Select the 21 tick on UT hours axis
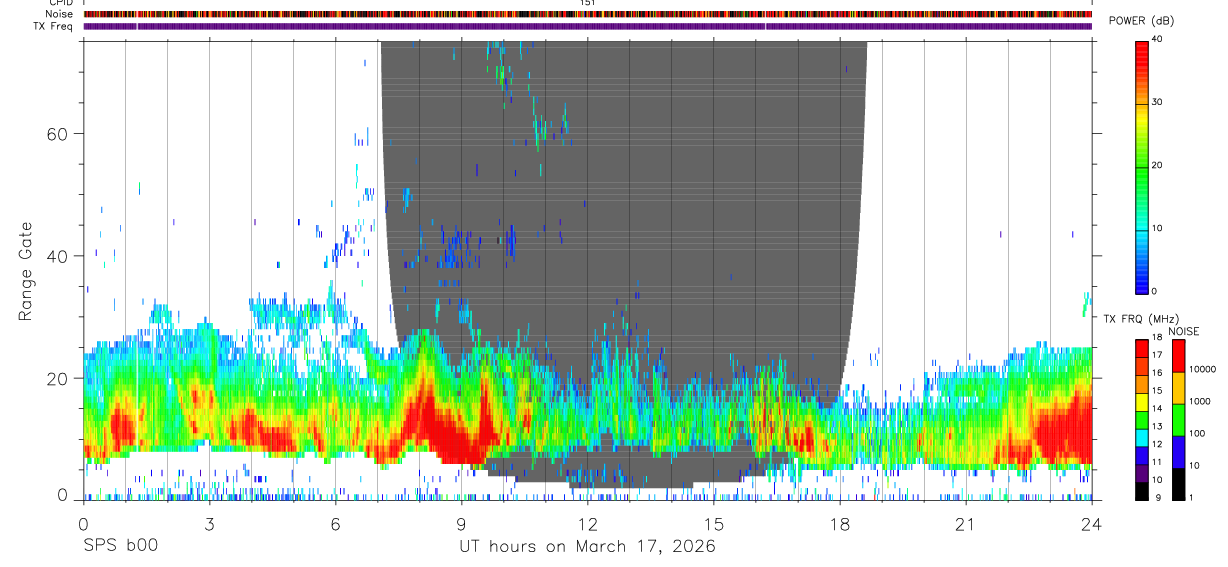 [x=965, y=524]
